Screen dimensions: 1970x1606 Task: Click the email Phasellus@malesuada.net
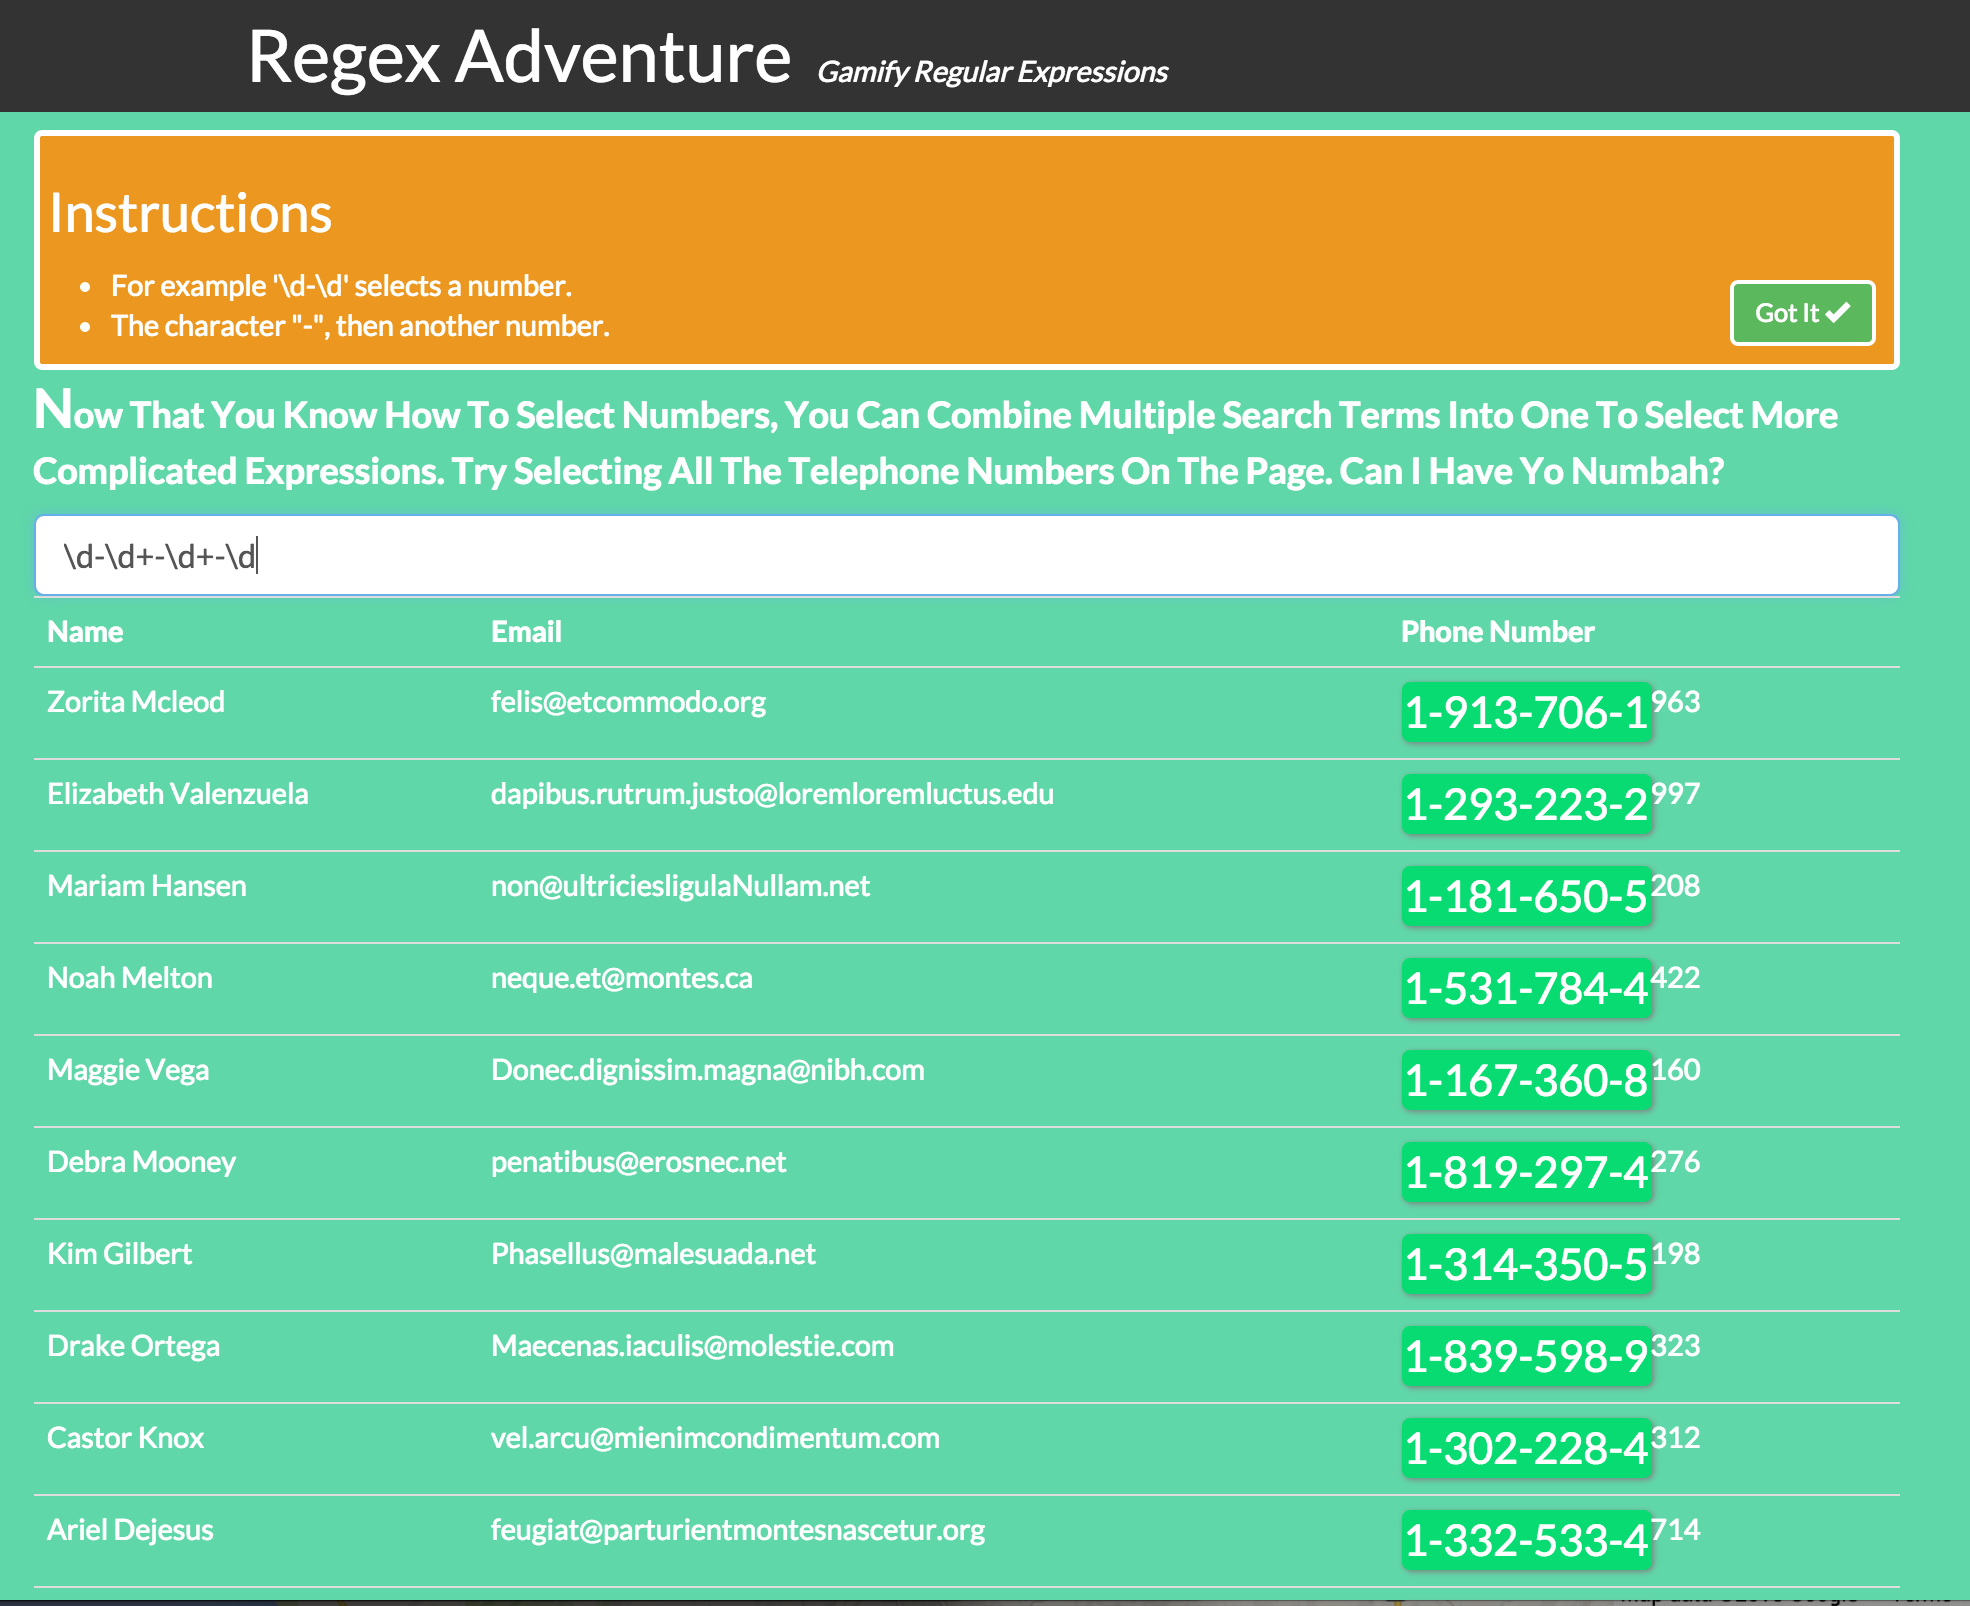[653, 1254]
